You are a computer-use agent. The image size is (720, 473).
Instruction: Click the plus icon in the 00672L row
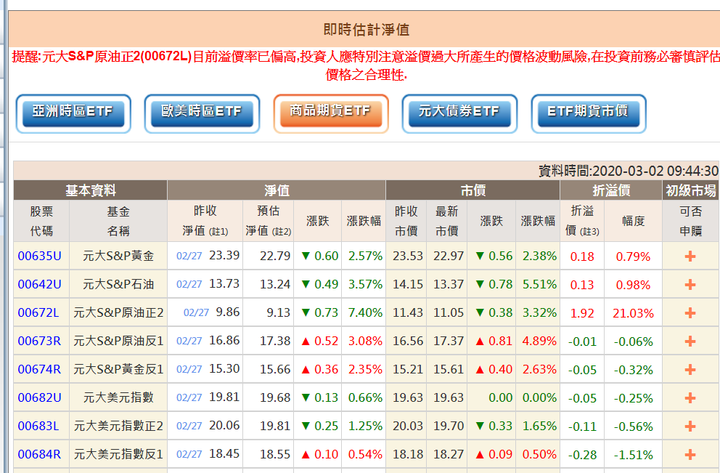690,313
